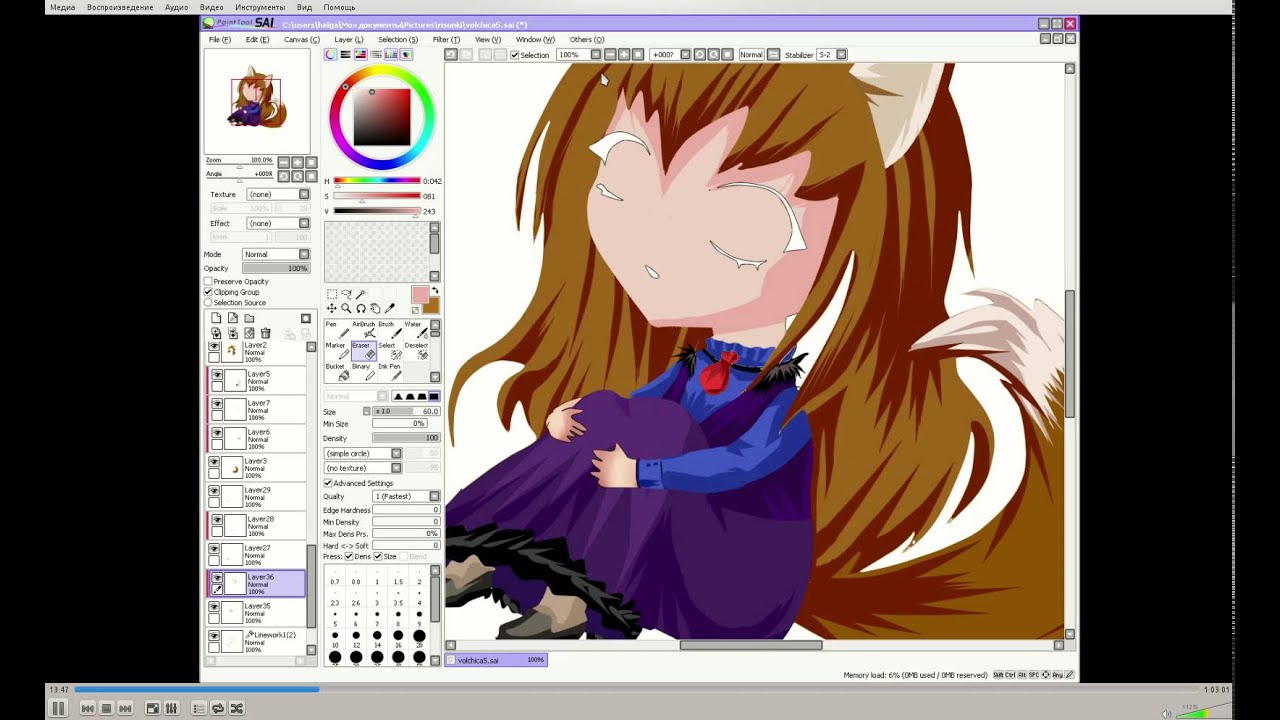
Task: Swap foreground and background colors
Action: (x=433, y=291)
